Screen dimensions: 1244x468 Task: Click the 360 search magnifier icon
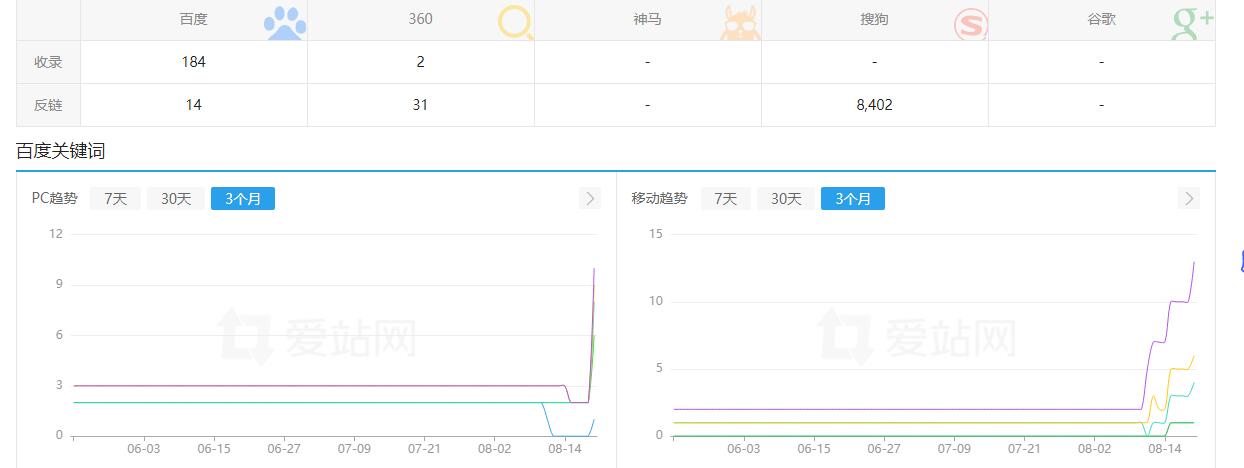516,23
